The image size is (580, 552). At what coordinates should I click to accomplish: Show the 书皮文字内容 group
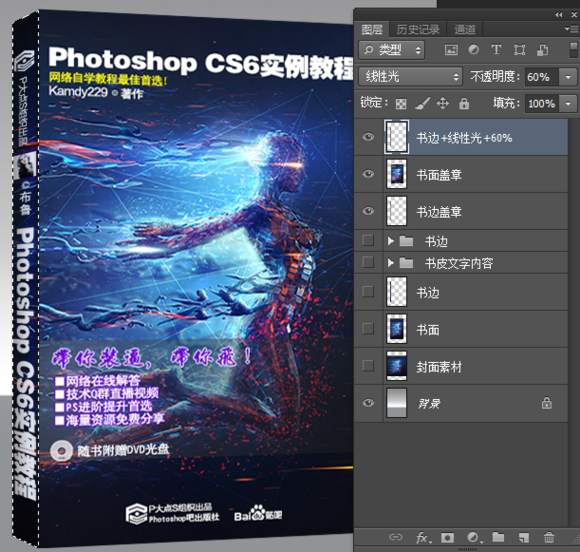[x=368, y=262]
